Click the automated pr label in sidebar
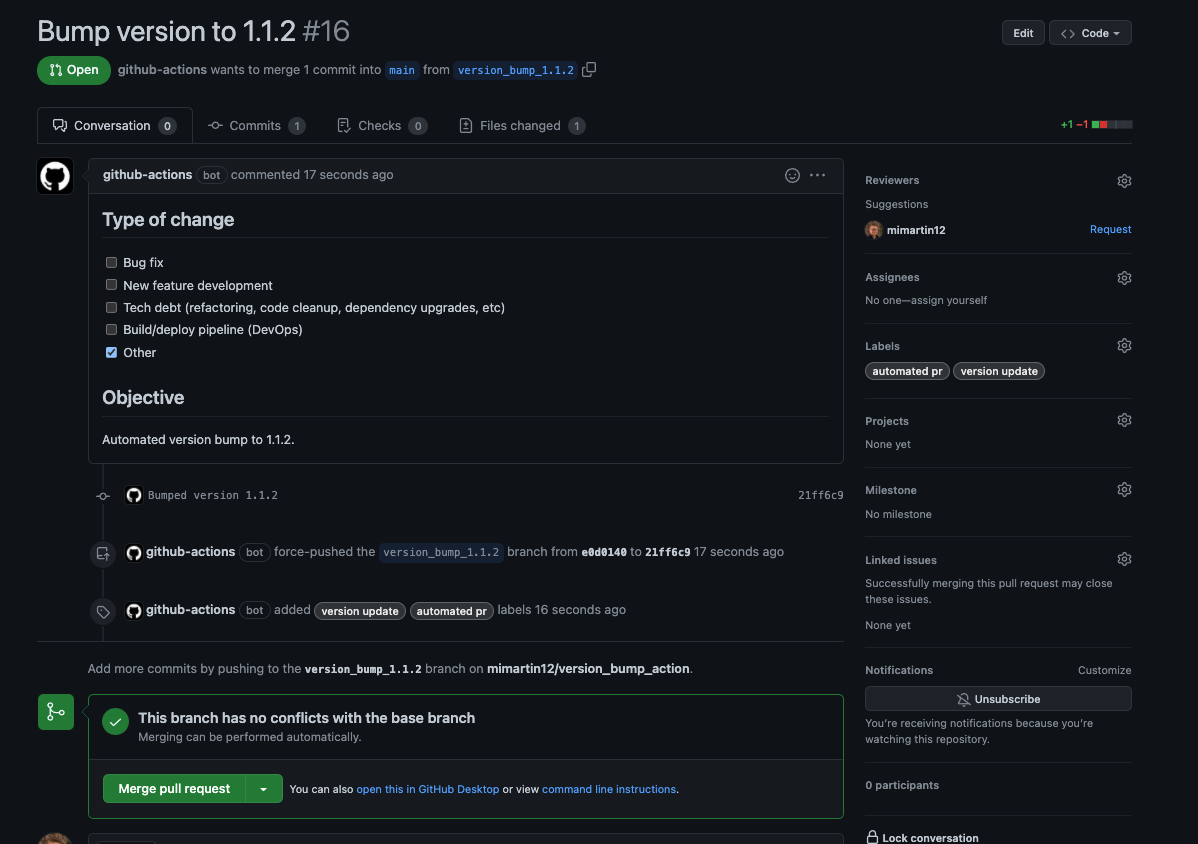This screenshot has height=844, width=1198. coord(907,371)
